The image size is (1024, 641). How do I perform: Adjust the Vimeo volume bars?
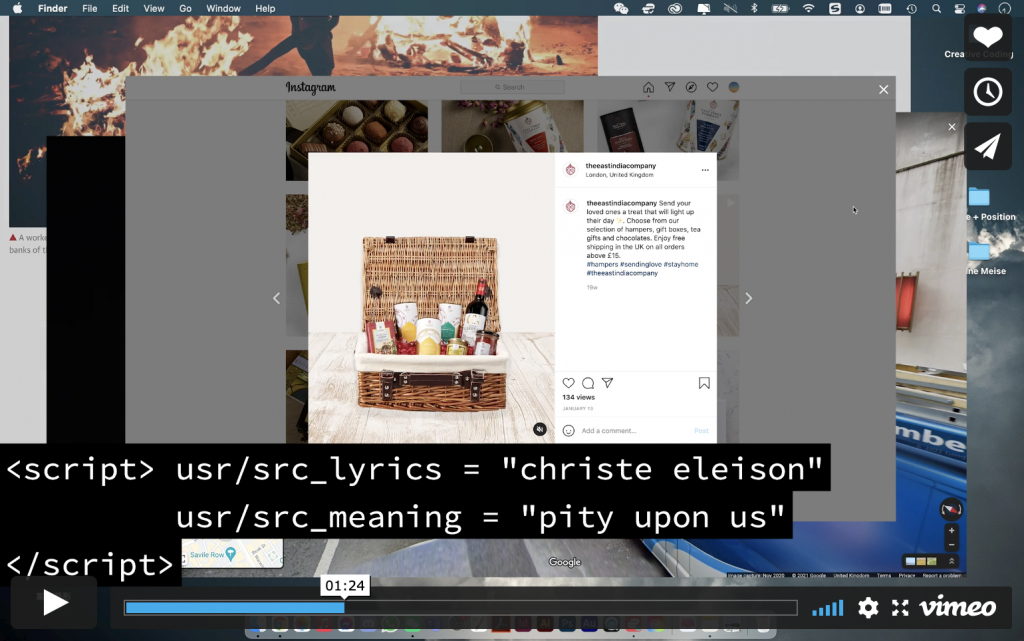pos(827,608)
